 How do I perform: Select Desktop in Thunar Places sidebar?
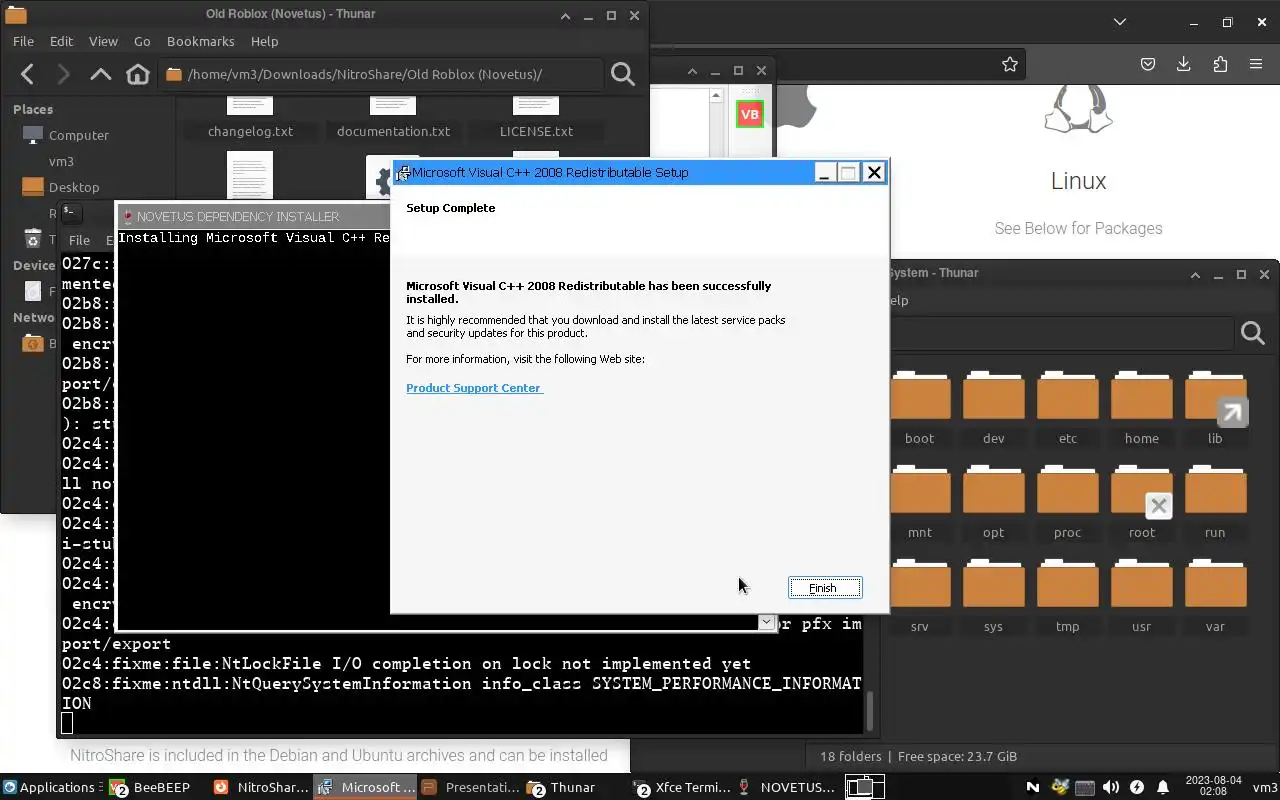pyautogui.click(x=73, y=187)
